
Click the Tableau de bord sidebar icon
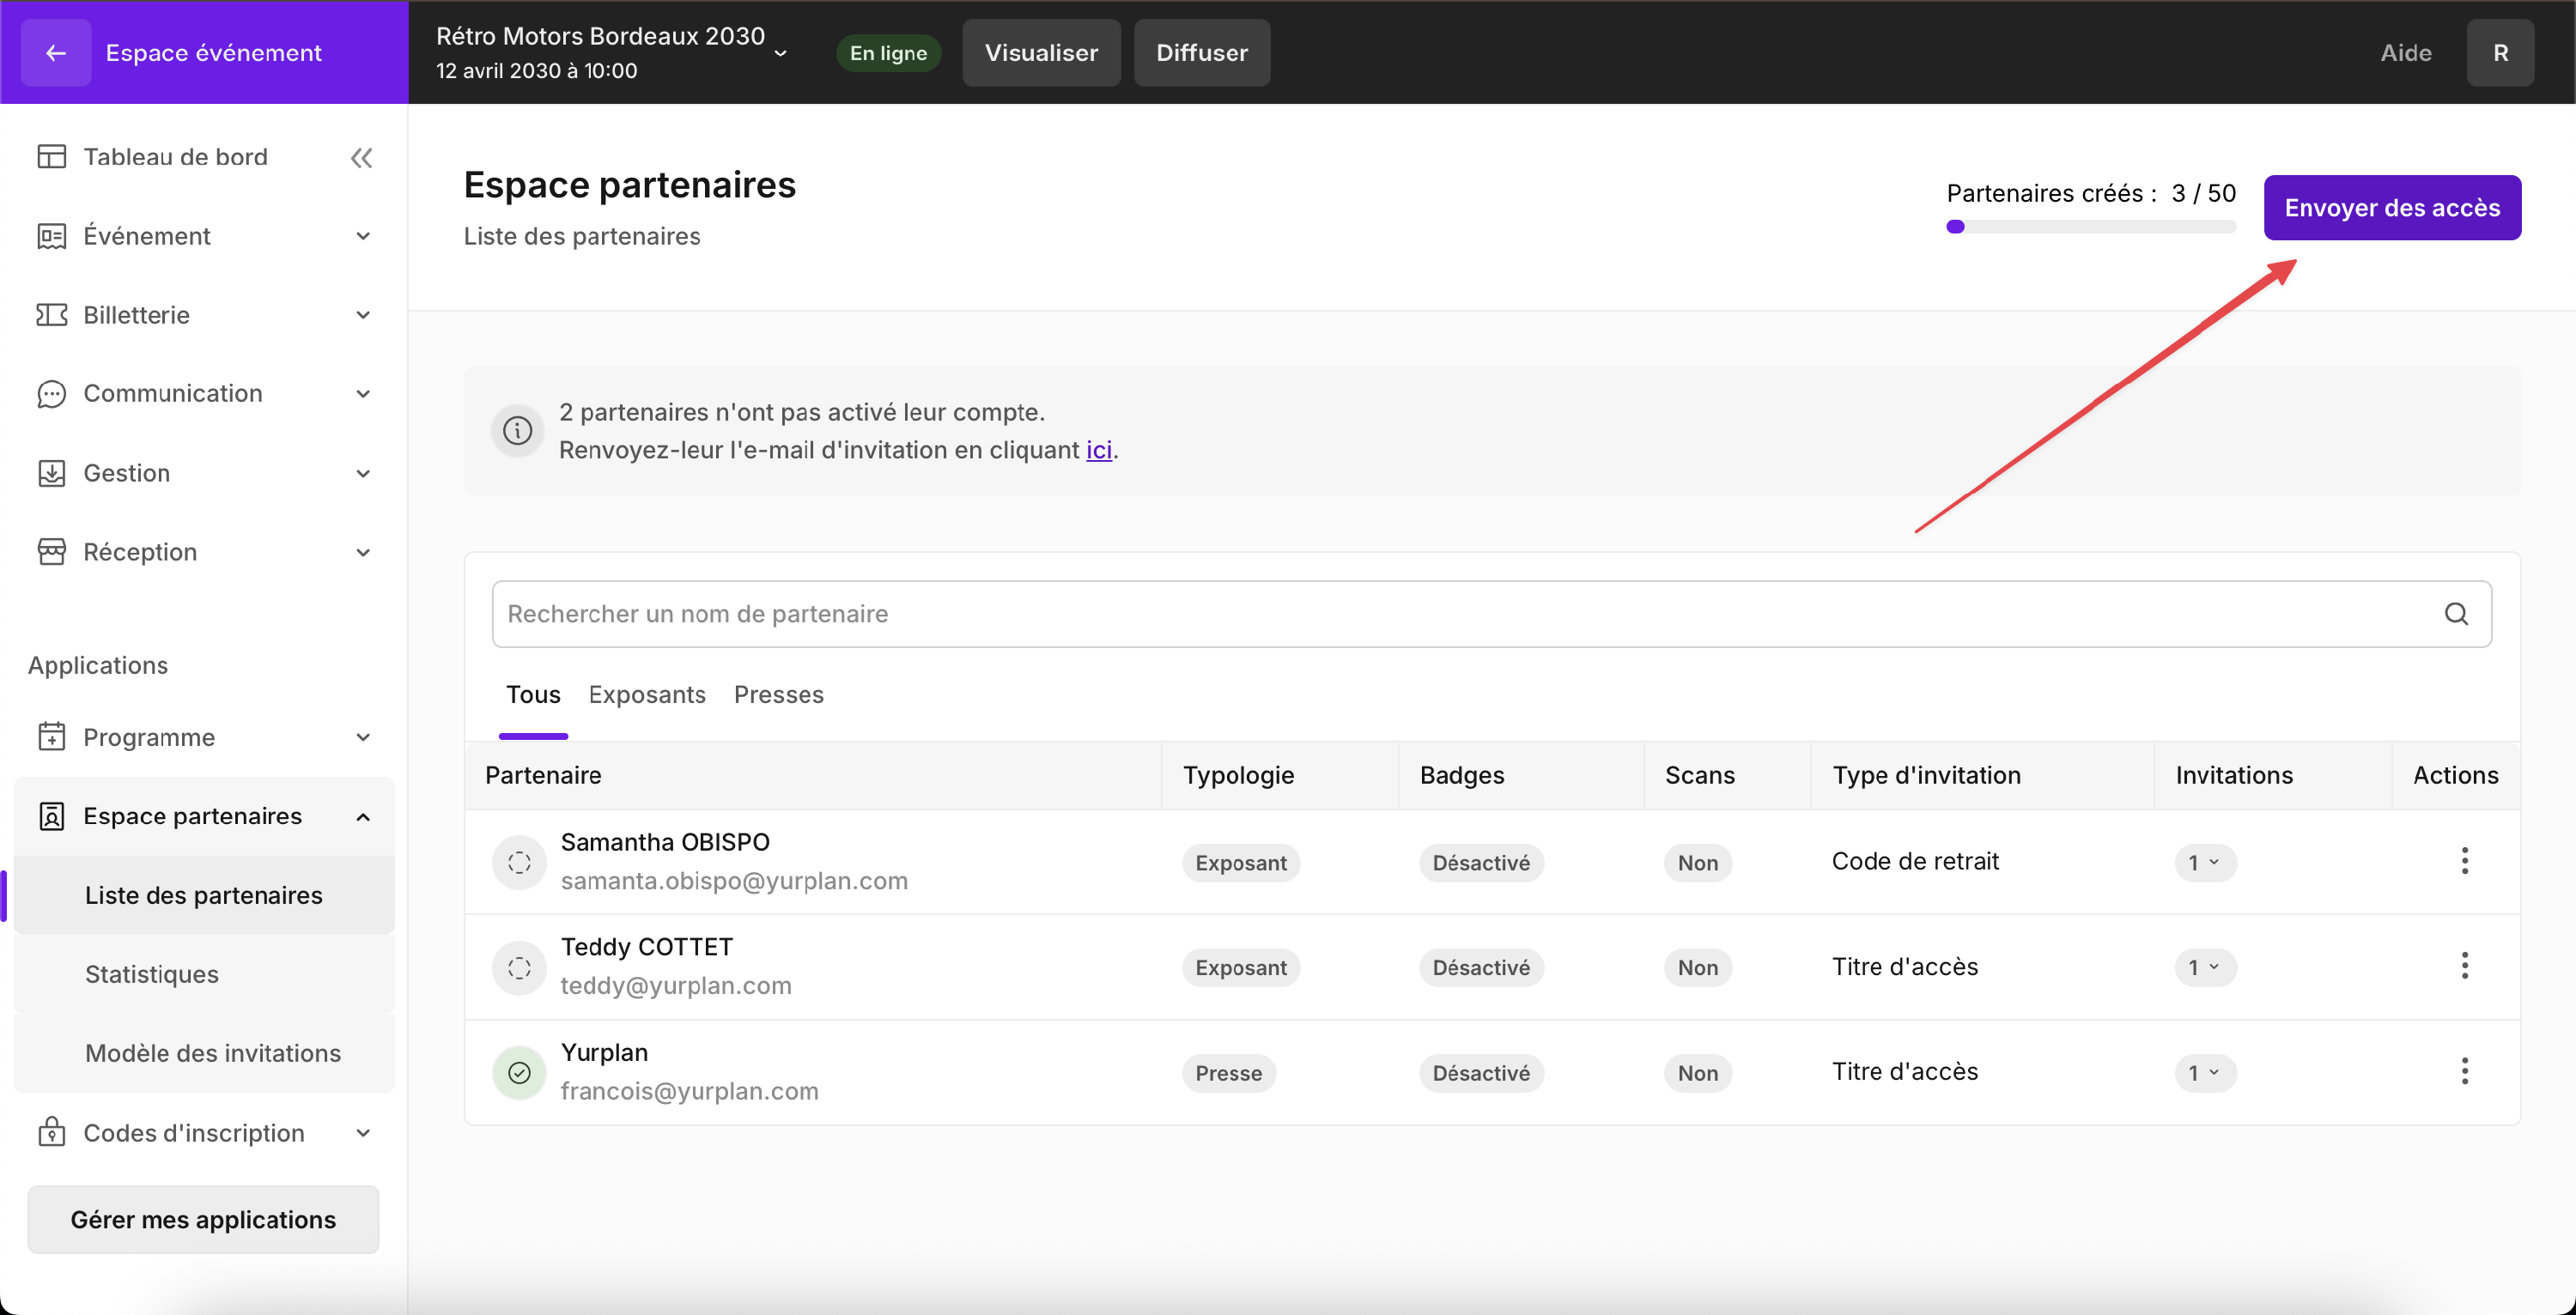click(51, 157)
